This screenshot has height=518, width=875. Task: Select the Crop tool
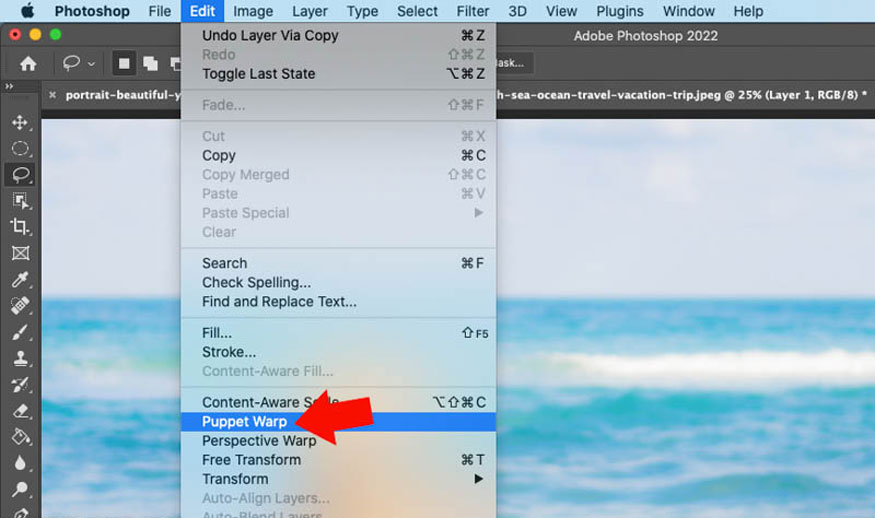click(20, 227)
